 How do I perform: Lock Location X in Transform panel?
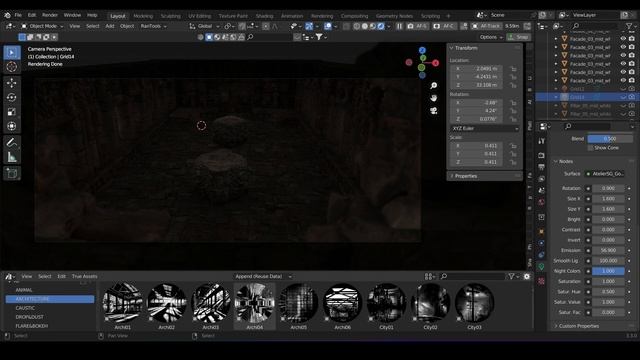point(513,69)
